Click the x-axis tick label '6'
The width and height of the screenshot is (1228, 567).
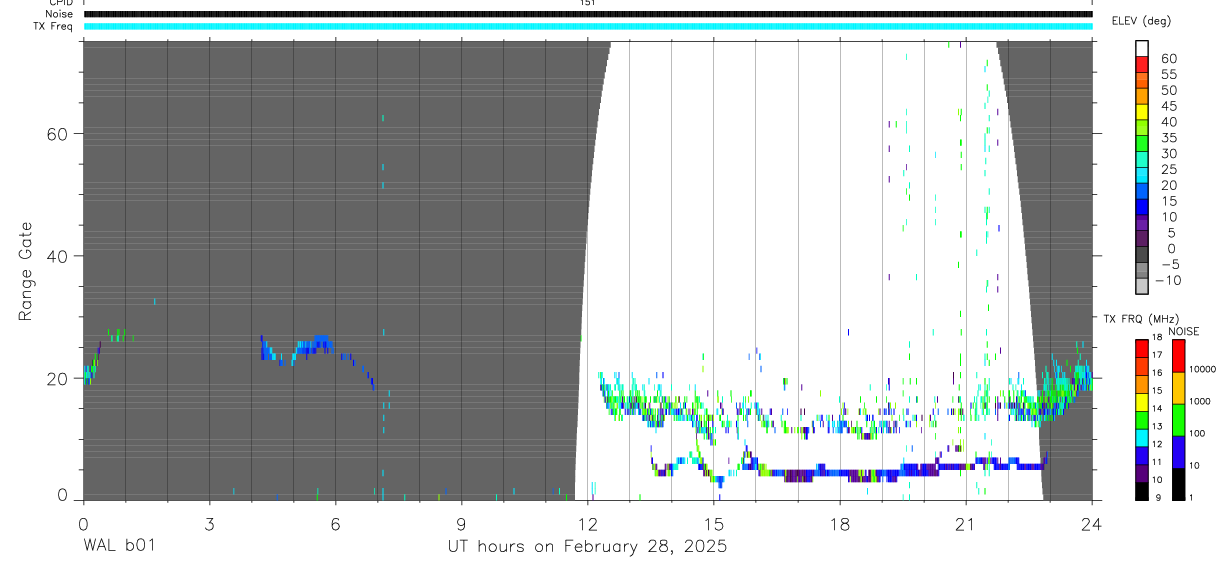click(335, 523)
